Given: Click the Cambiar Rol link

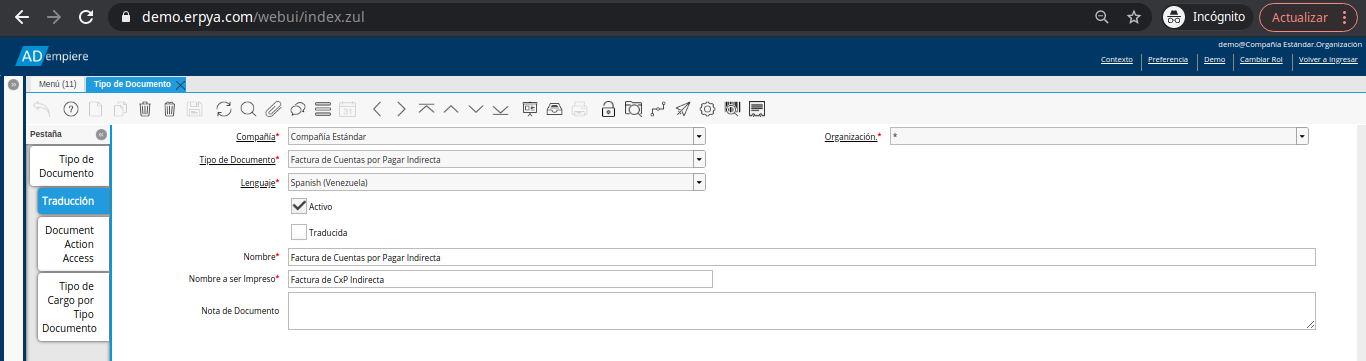Looking at the screenshot, I should 1261,60.
